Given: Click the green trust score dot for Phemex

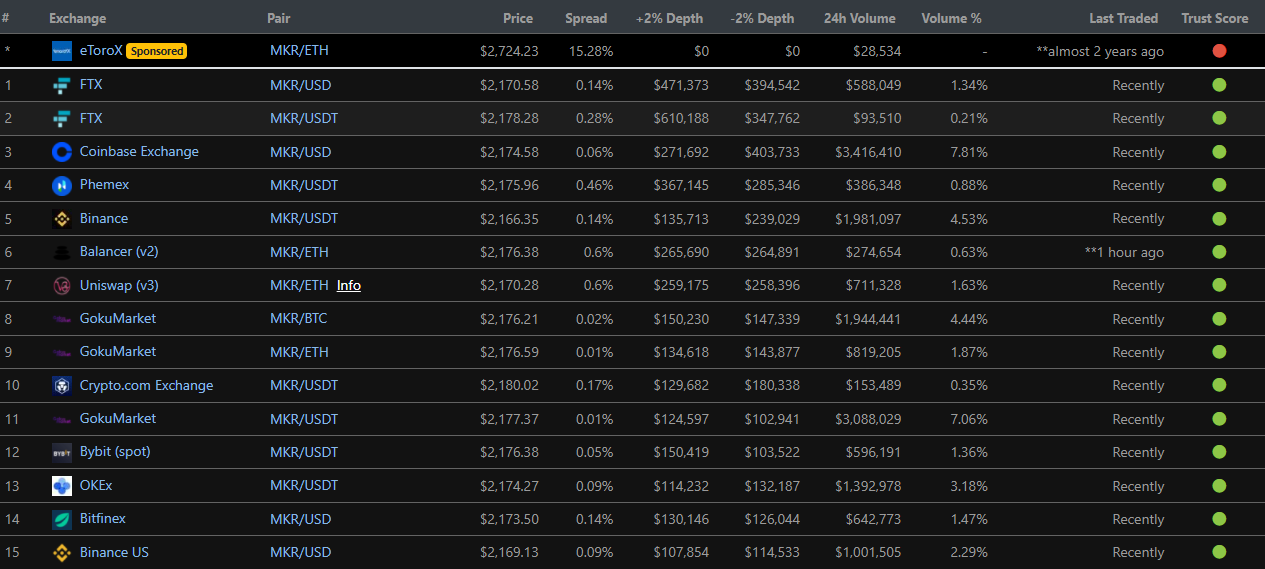Looking at the screenshot, I should pyautogui.click(x=1219, y=185).
